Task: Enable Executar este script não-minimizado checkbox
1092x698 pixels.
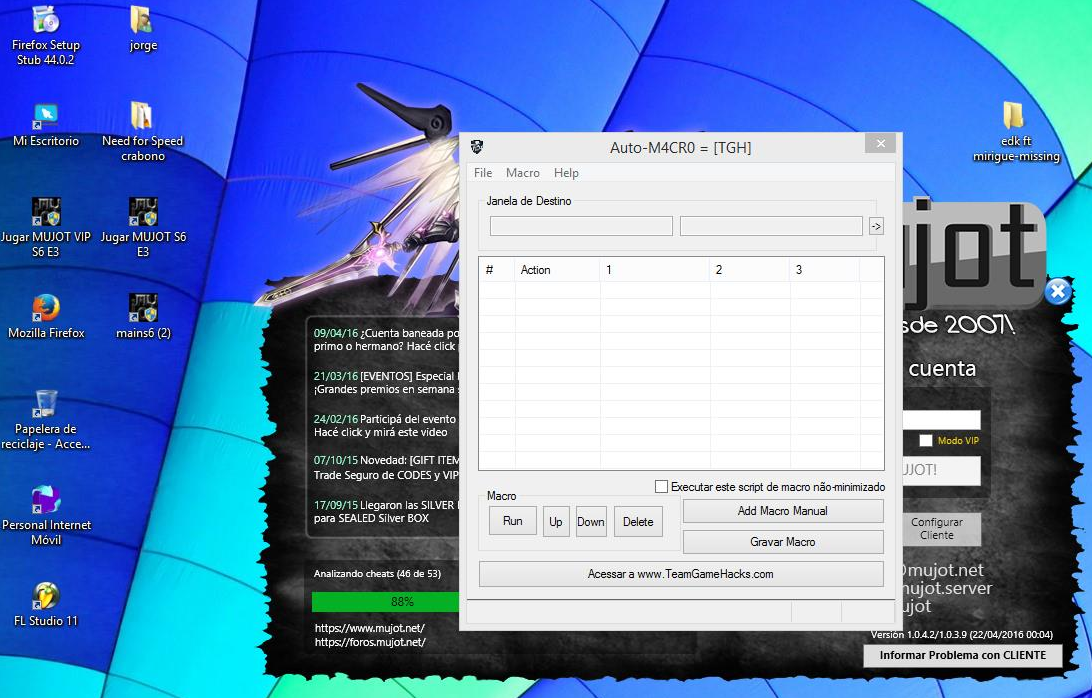Action: pyautogui.click(x=661, y=487)
